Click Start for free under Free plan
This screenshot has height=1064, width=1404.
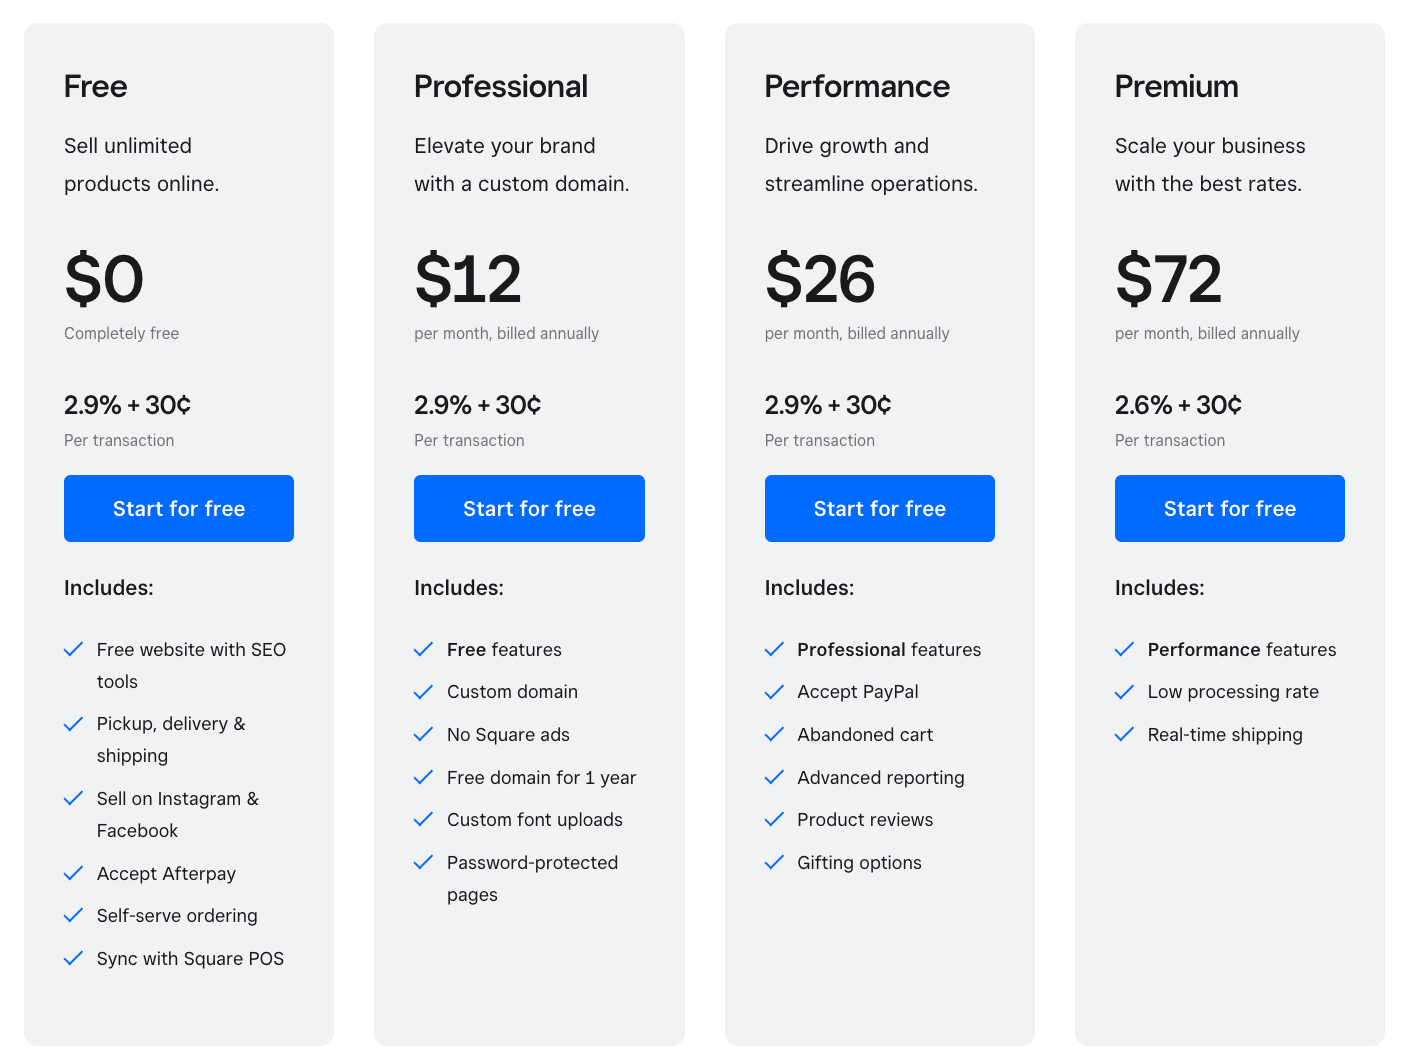click(179, 508)
